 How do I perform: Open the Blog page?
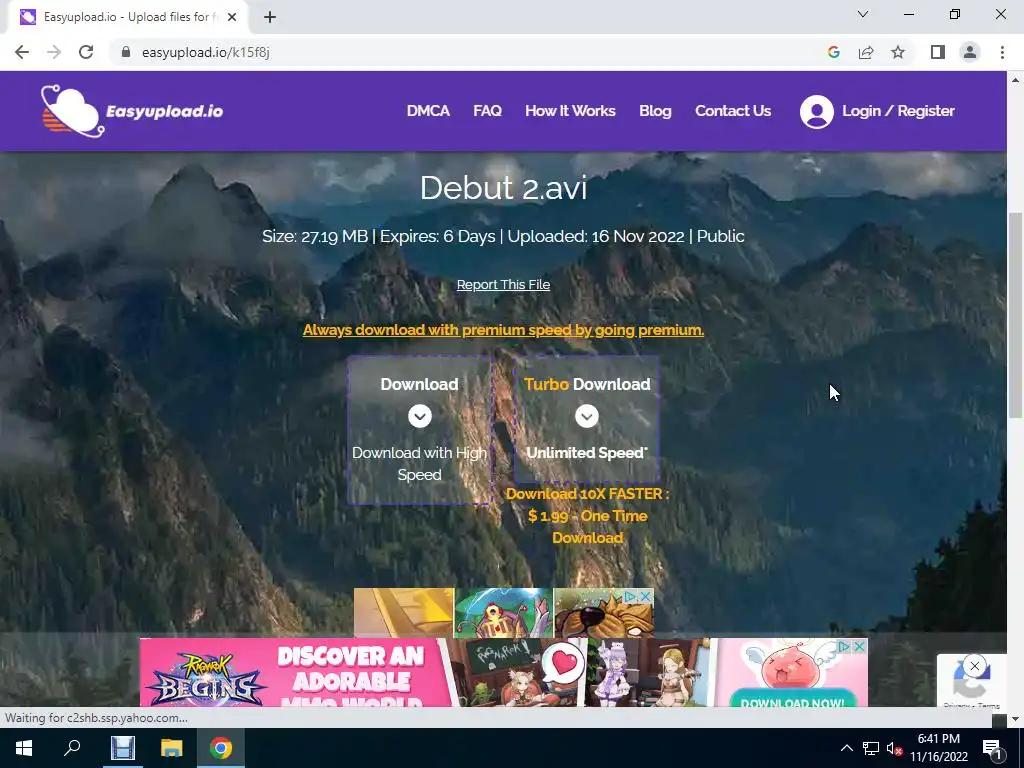point(655,111)
